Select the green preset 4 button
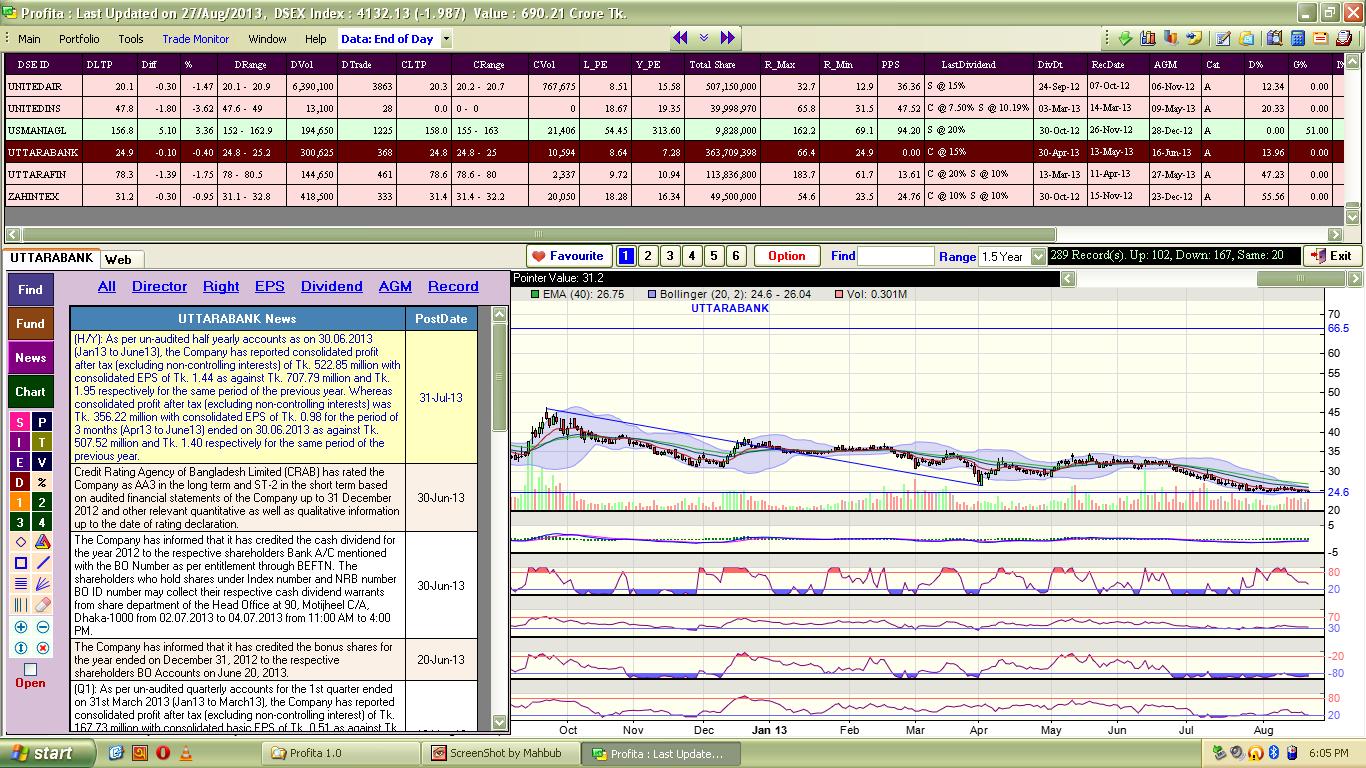 pos(42,522)
